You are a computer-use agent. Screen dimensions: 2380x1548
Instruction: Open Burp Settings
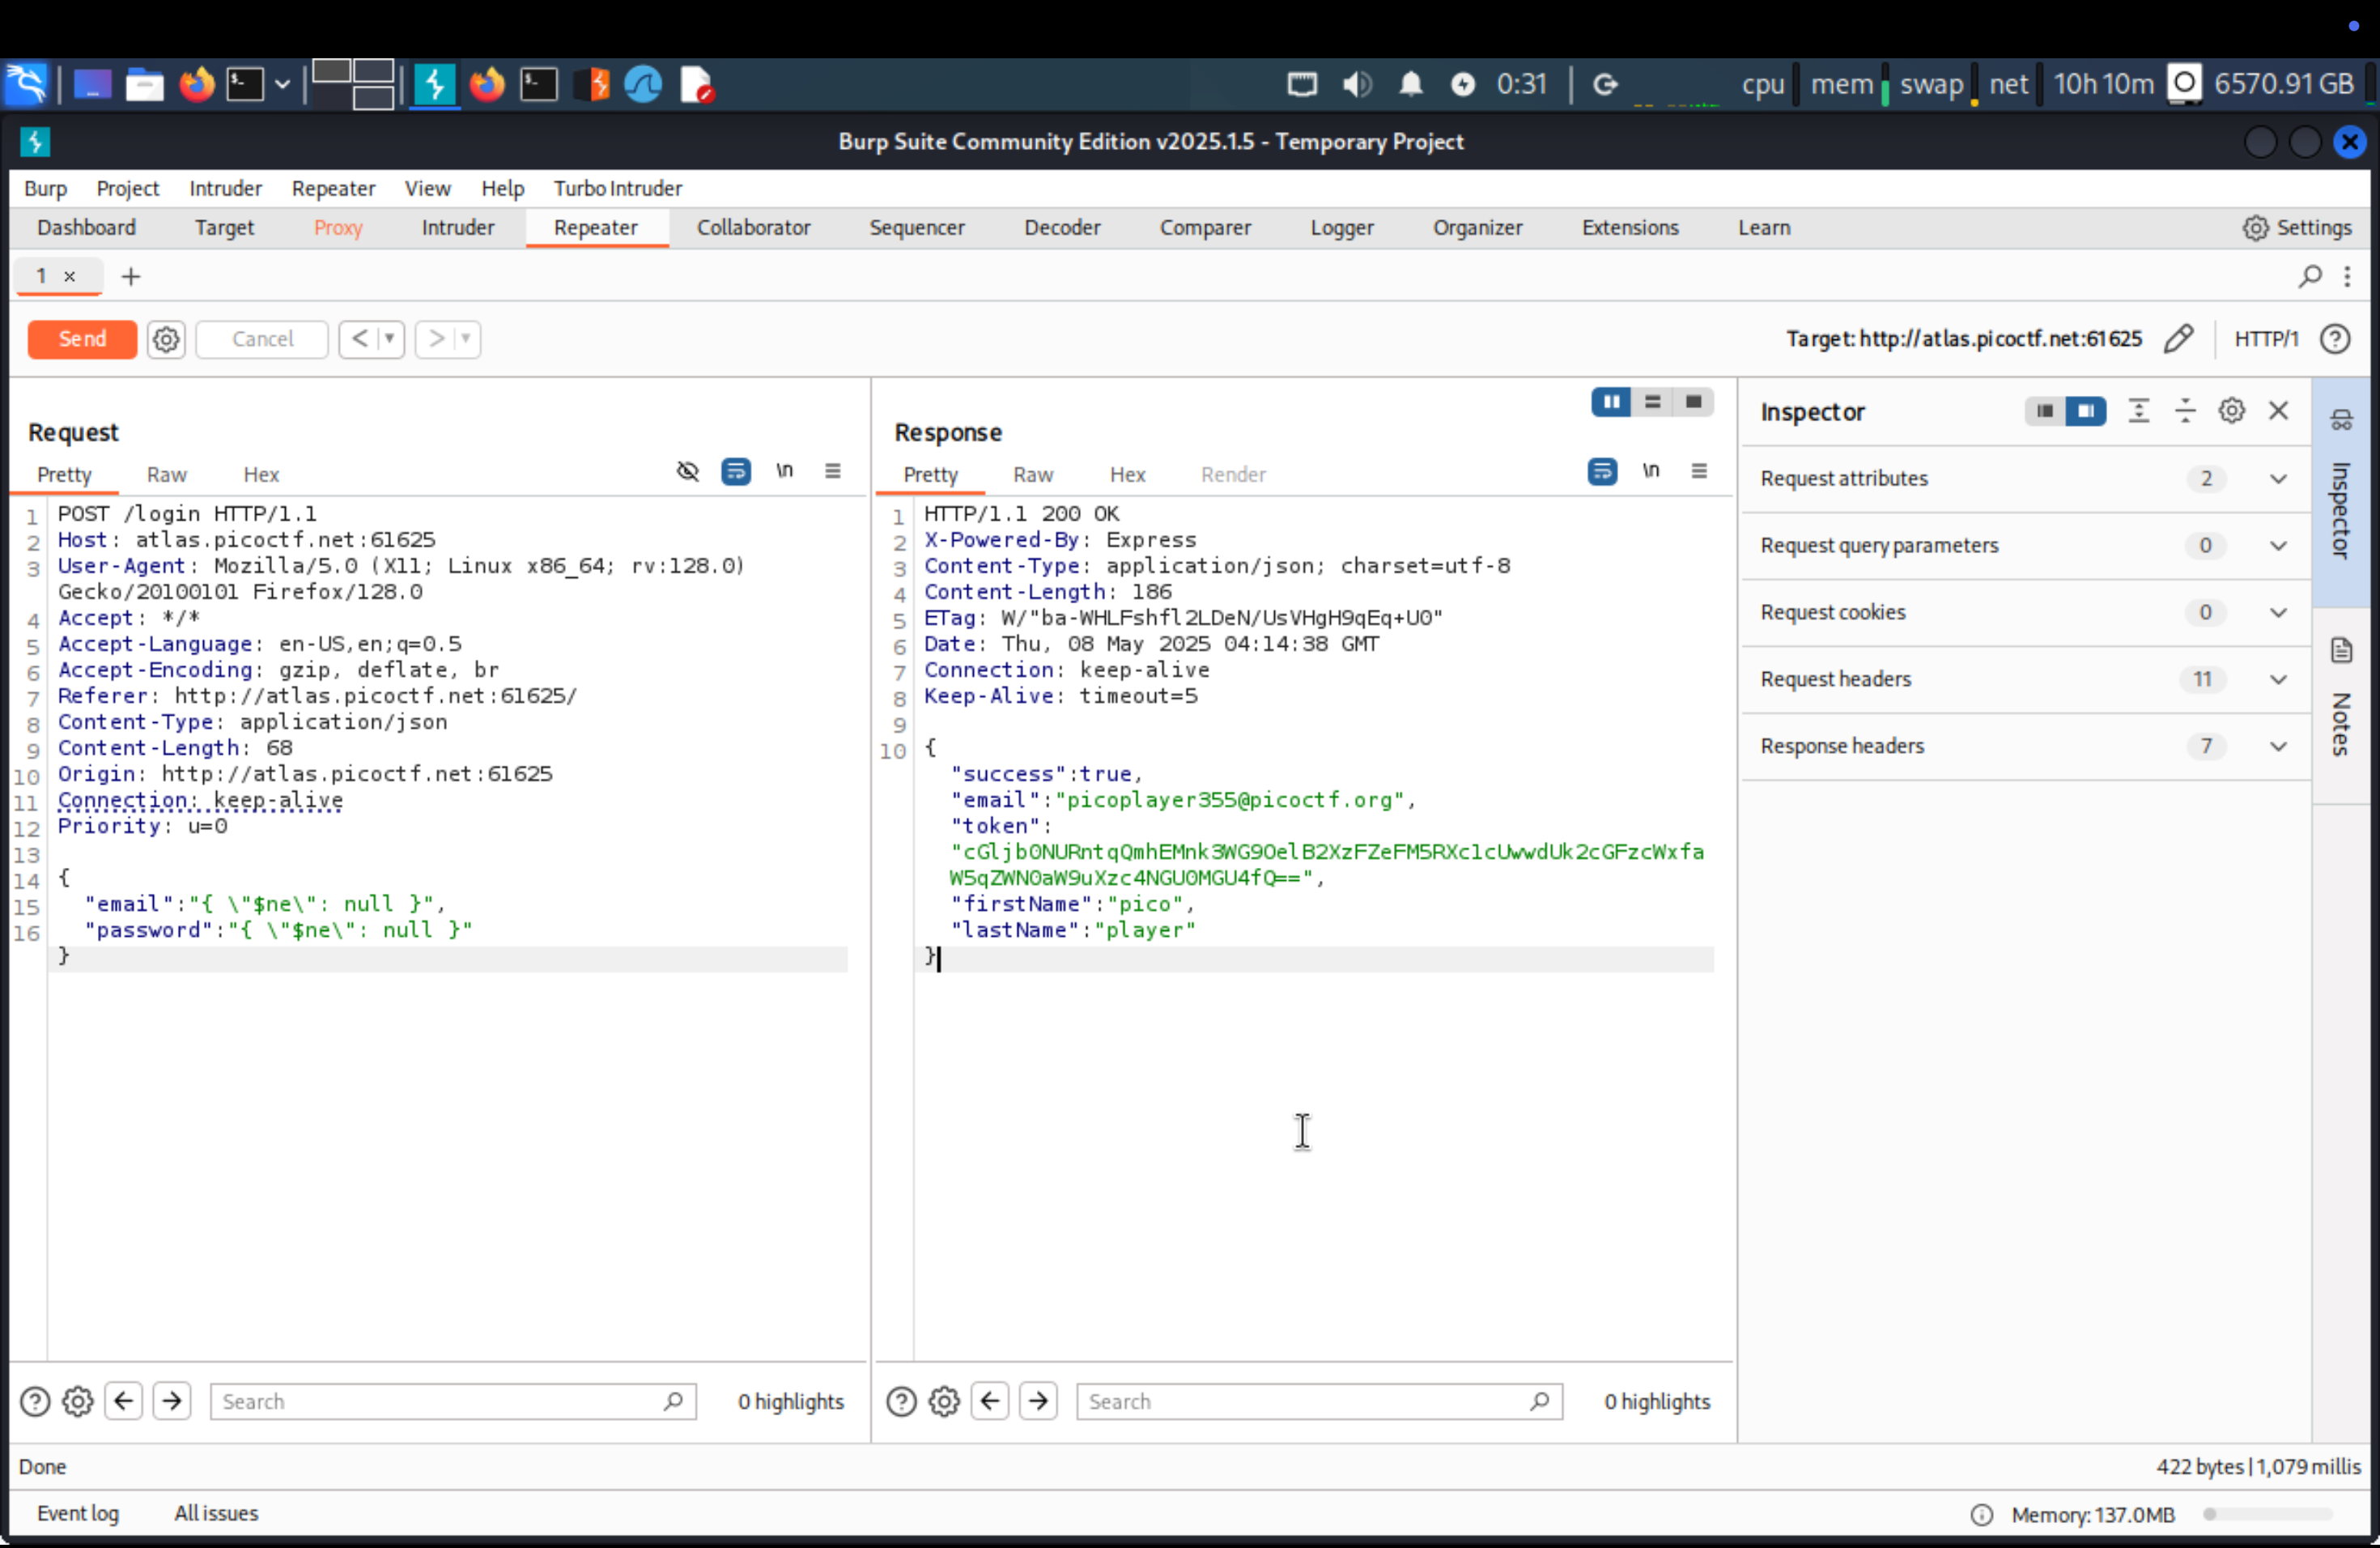click(x=2297, y=228)
